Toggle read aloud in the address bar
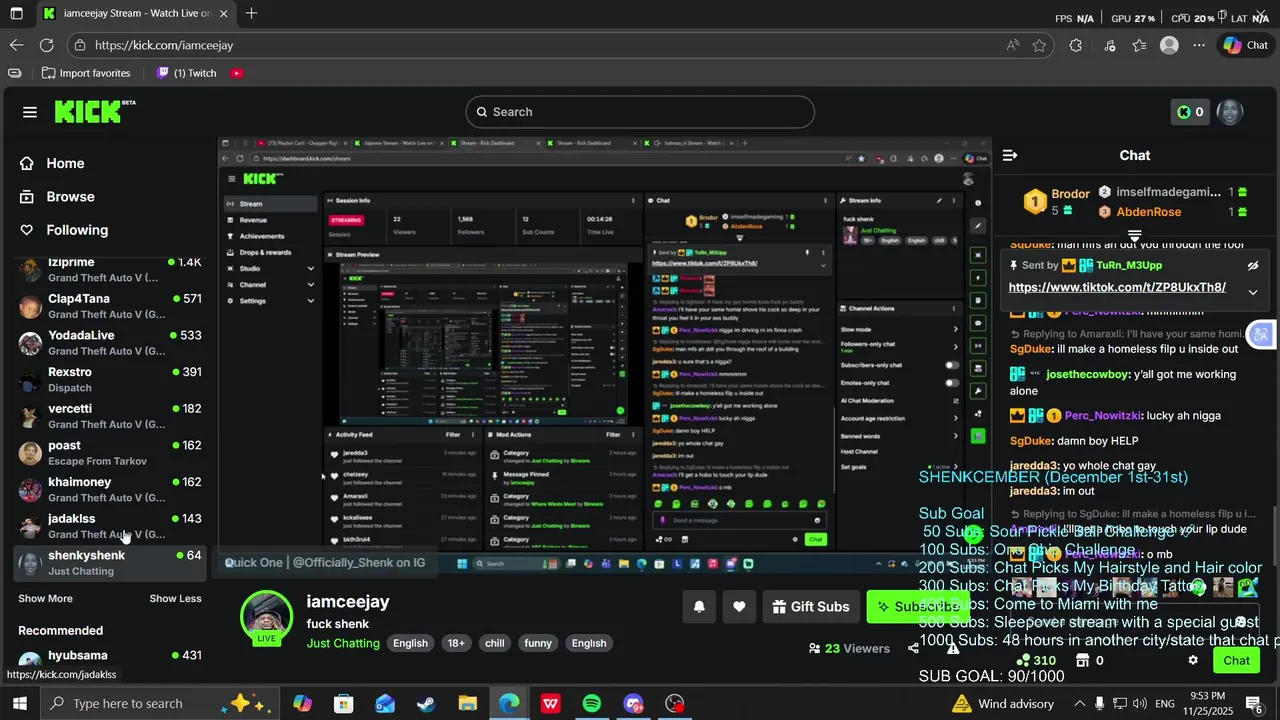Screen dimensions: 1280x720 1013,45
